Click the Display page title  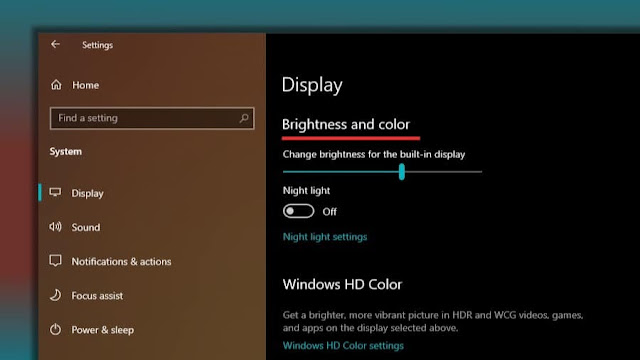click(x=312, y=85)
